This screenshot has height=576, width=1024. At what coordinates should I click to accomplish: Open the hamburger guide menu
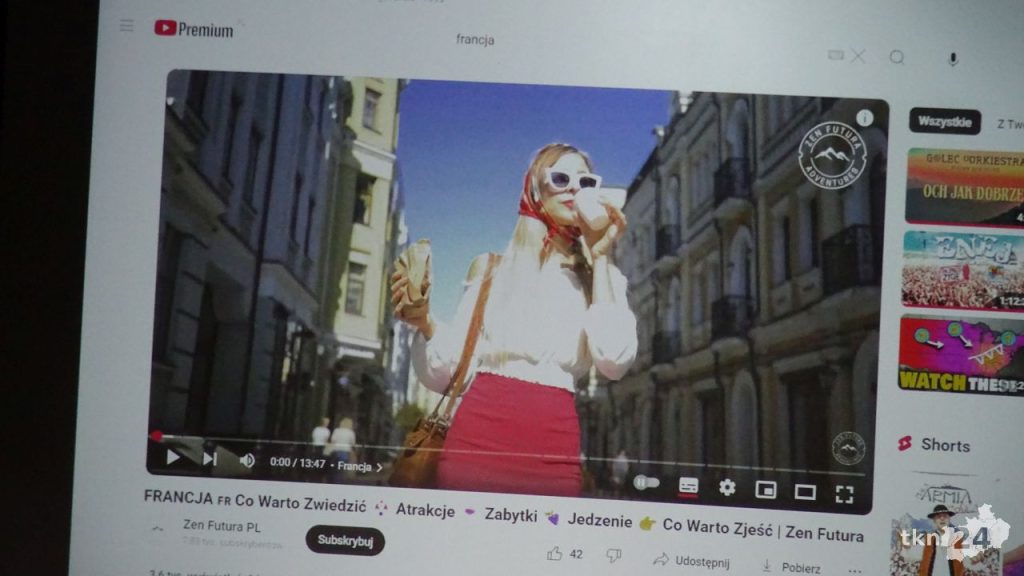[127, 26]
